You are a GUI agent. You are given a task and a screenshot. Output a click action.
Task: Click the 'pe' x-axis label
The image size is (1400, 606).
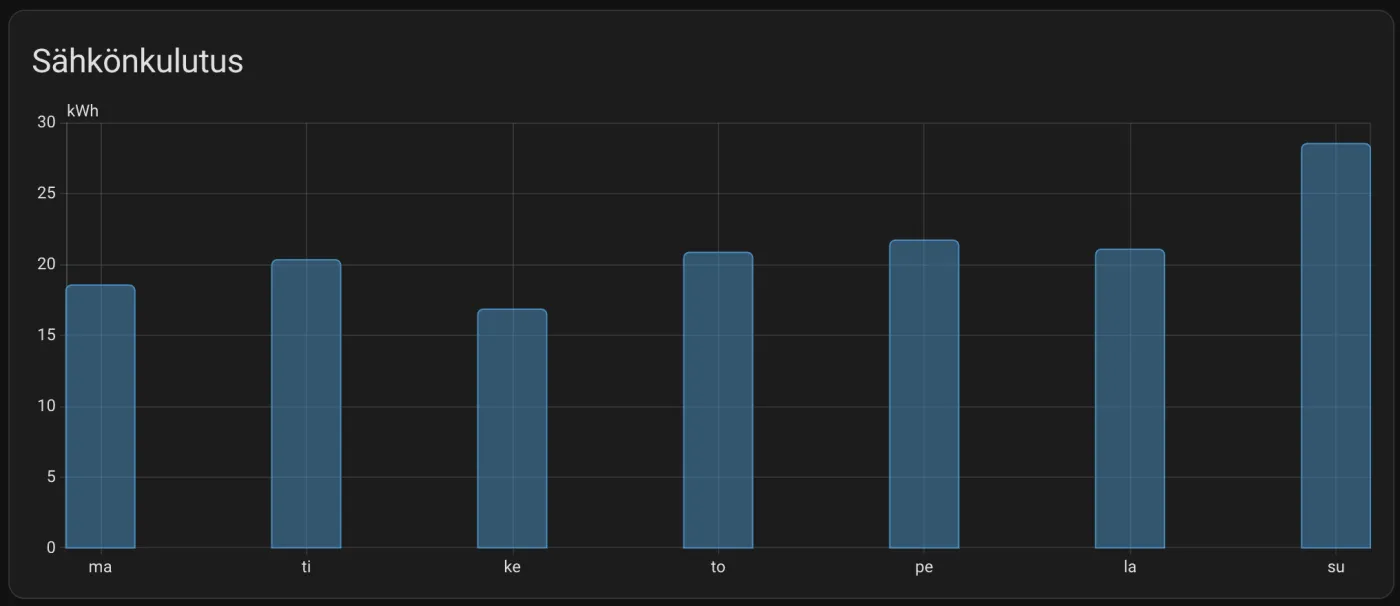(924, 567)
